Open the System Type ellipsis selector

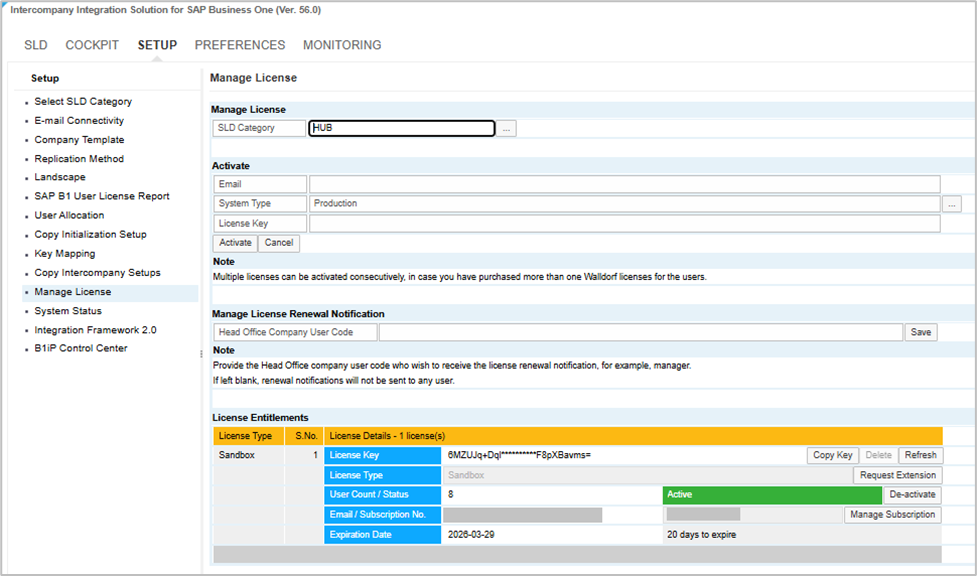[951, 204]
